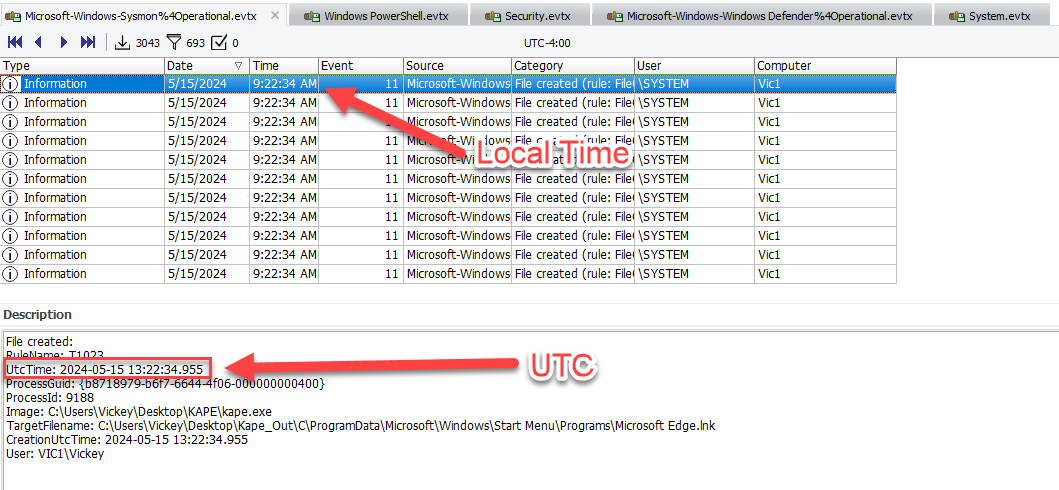
Task: Click the Date column sort arrow
Action: point(237,66)
